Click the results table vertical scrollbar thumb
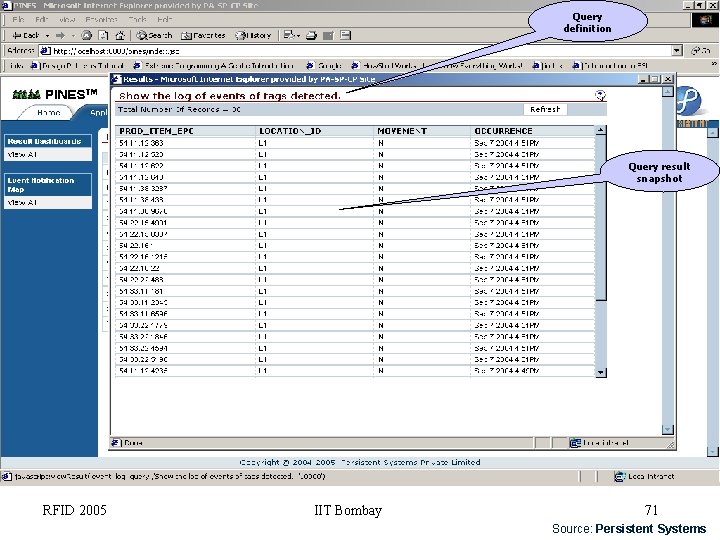 click(x=600, y=218)
